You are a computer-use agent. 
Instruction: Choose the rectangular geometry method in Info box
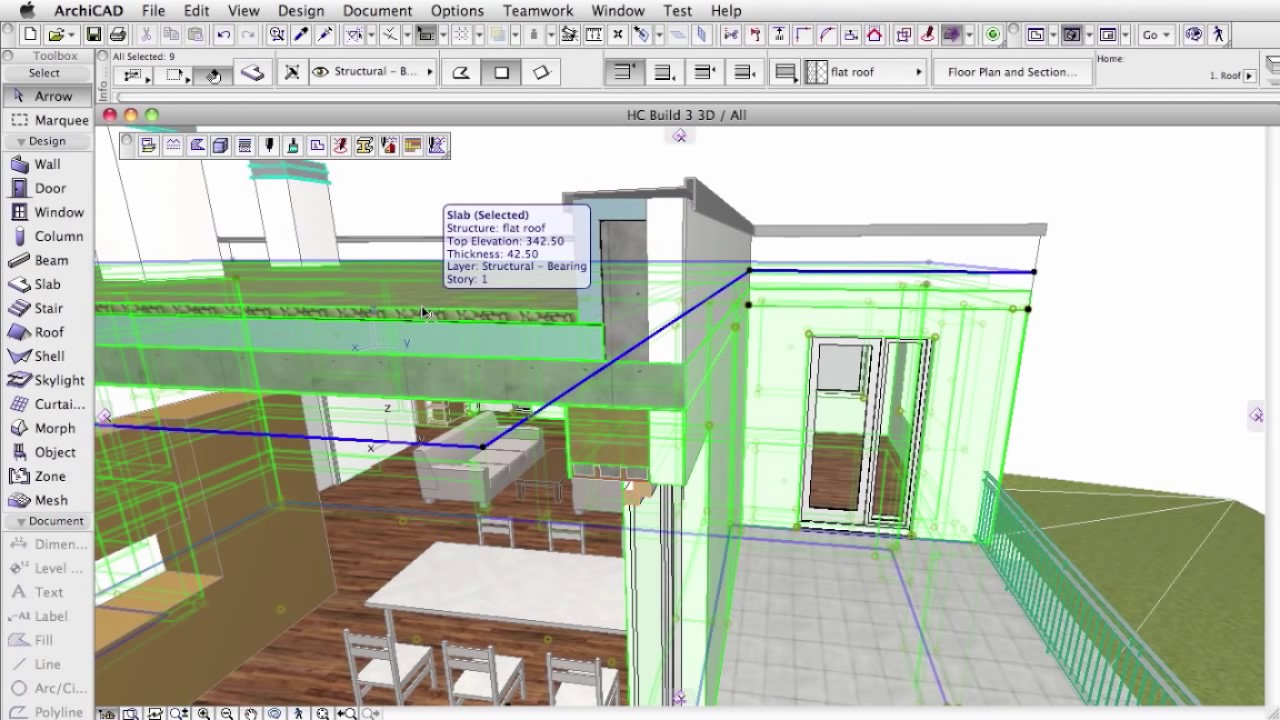(502, 72)
